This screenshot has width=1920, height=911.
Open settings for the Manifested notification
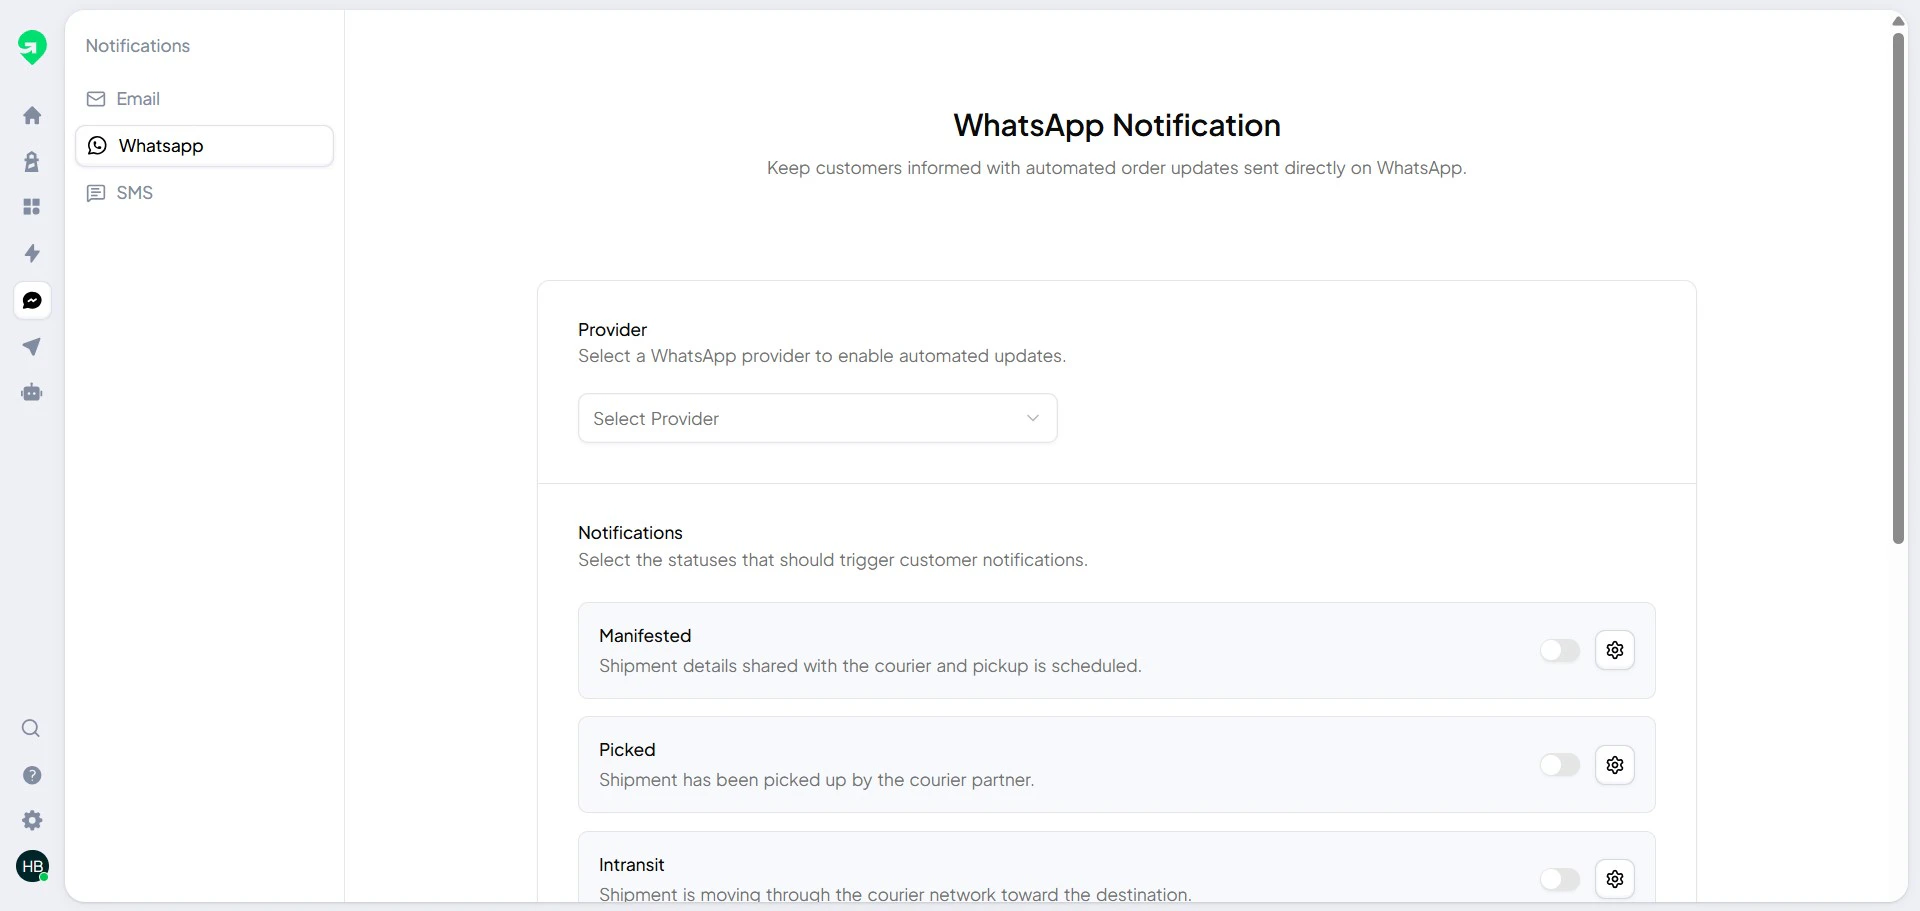point(1615,650)
